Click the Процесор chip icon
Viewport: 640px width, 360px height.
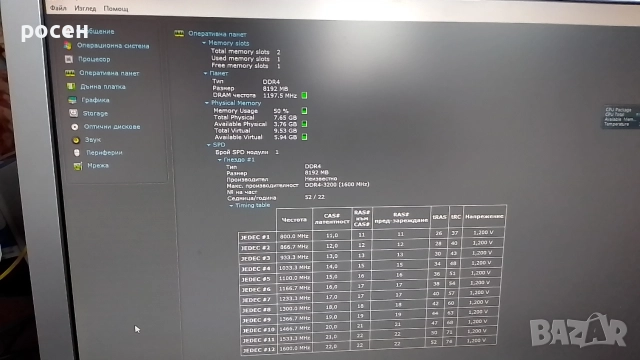pyautogui.click(x=69, y=59)
